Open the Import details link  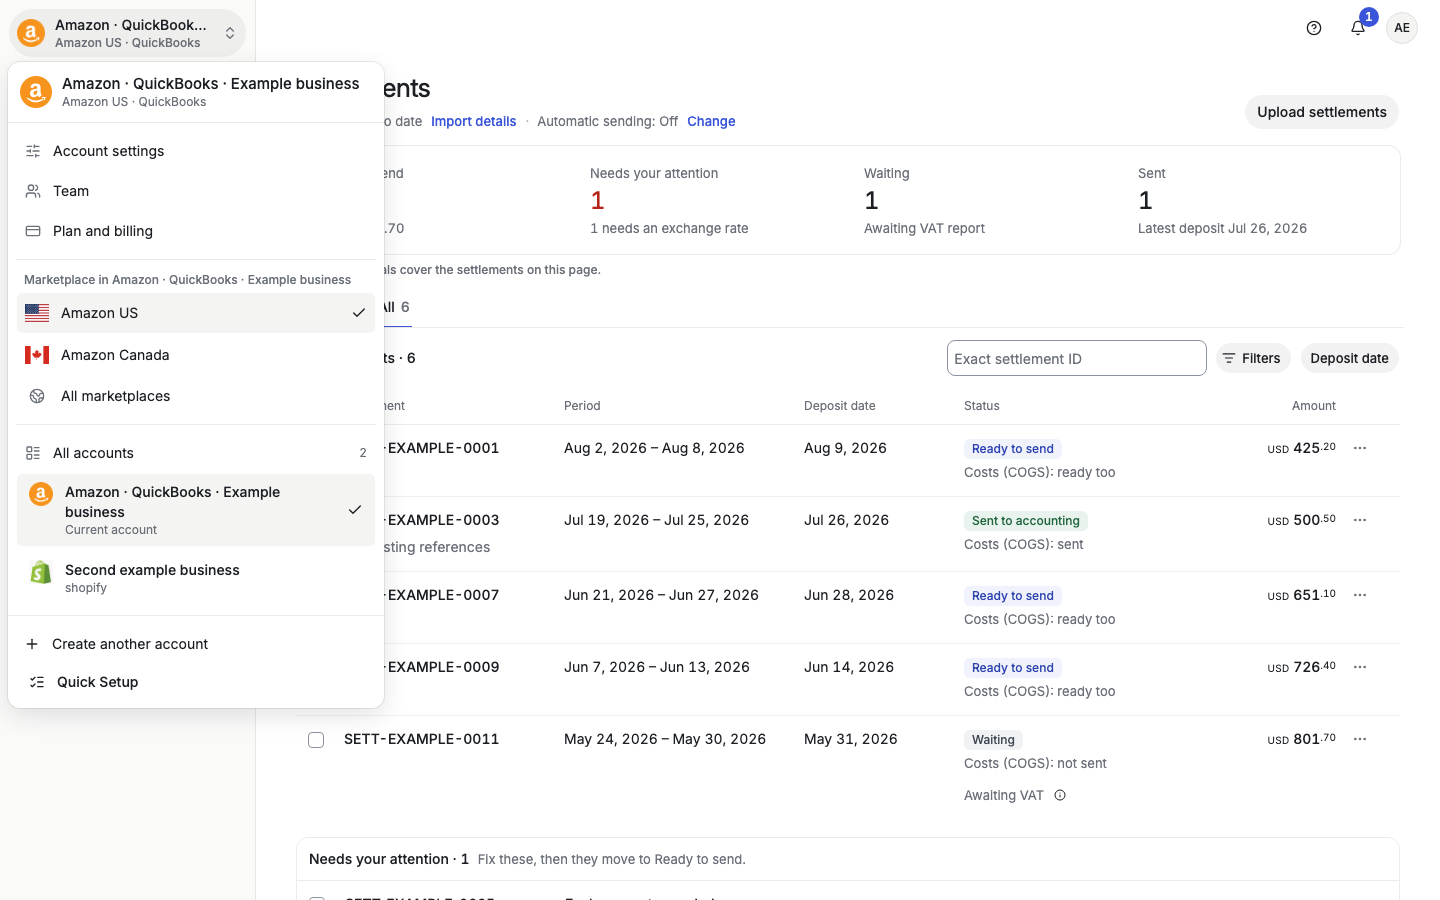coord(474,121)
